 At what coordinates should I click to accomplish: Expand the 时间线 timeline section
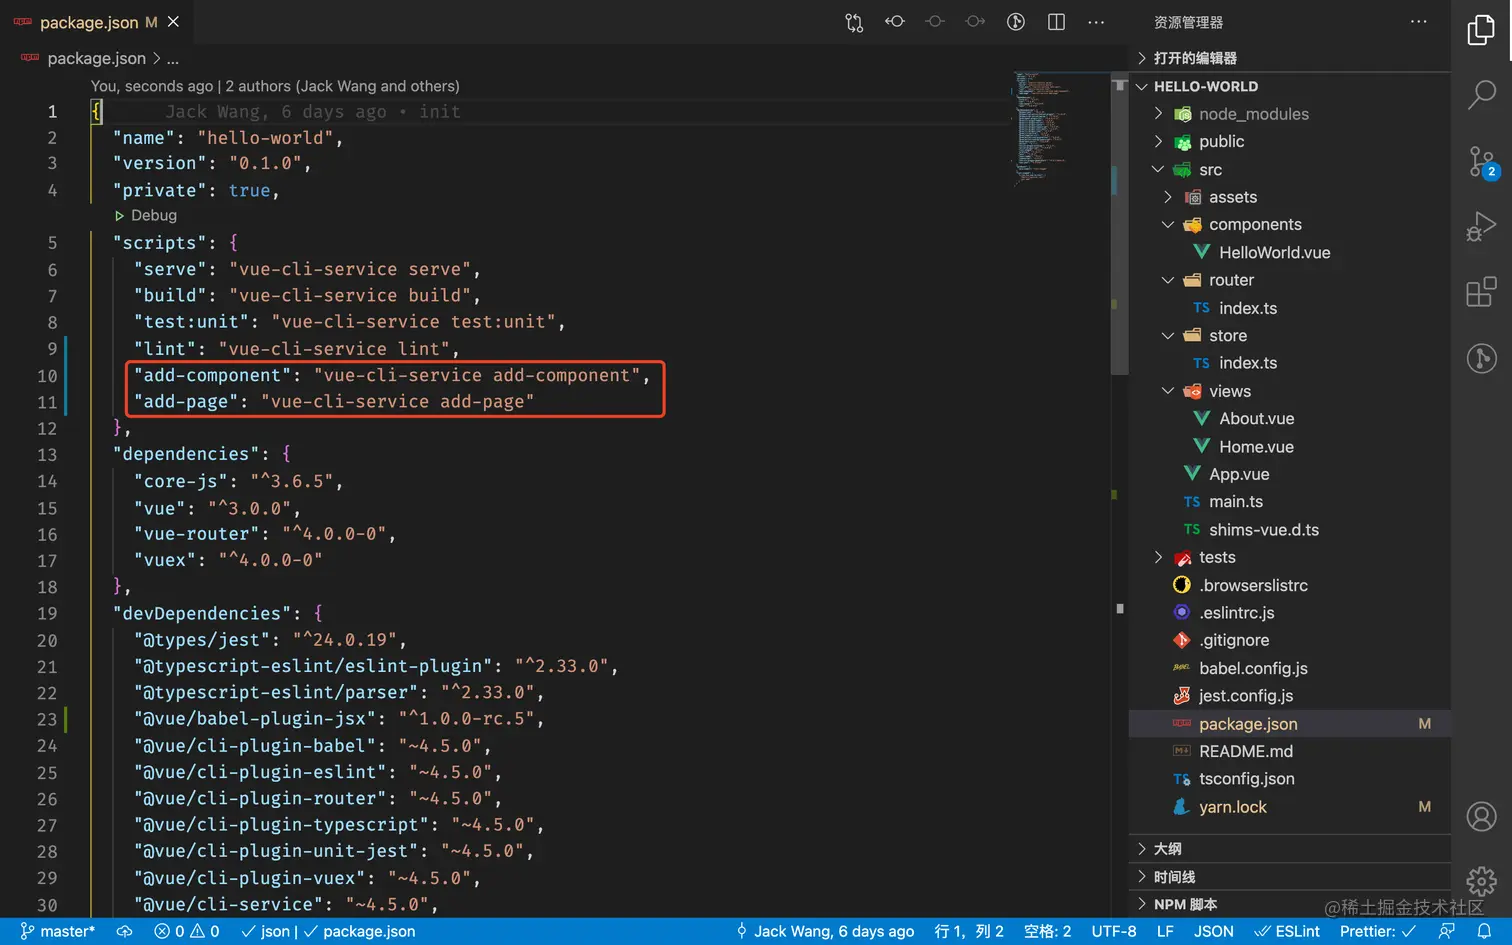coord(1290,877)
